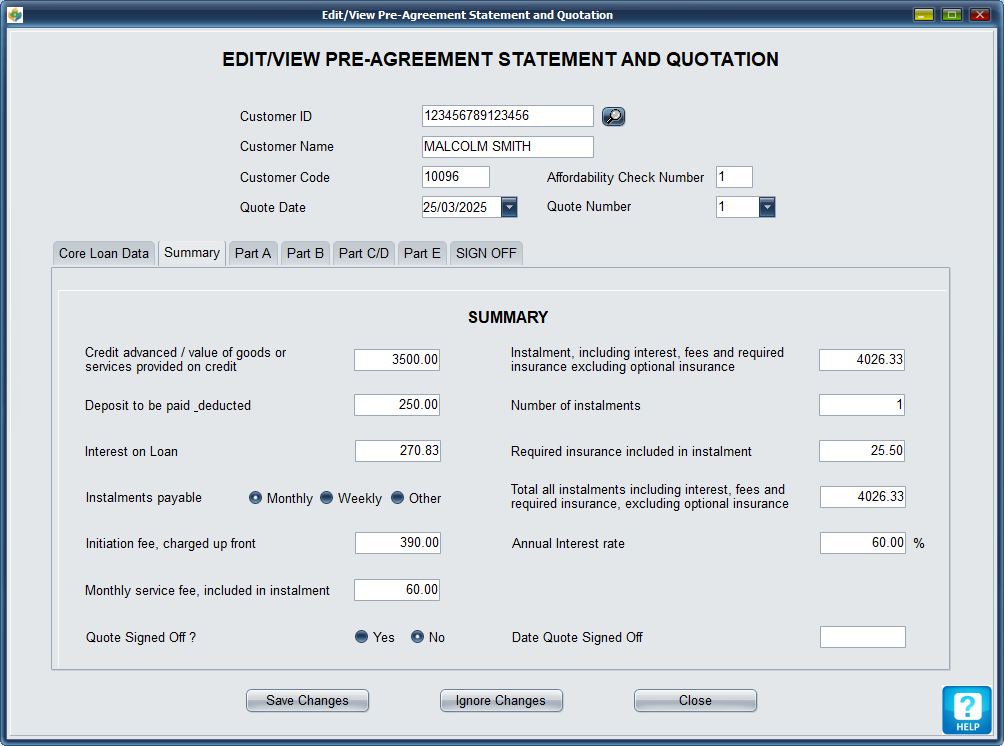The image size is (1004, 746).
Task: Click the customer search magnifier icon
Action: pos(613,116)
